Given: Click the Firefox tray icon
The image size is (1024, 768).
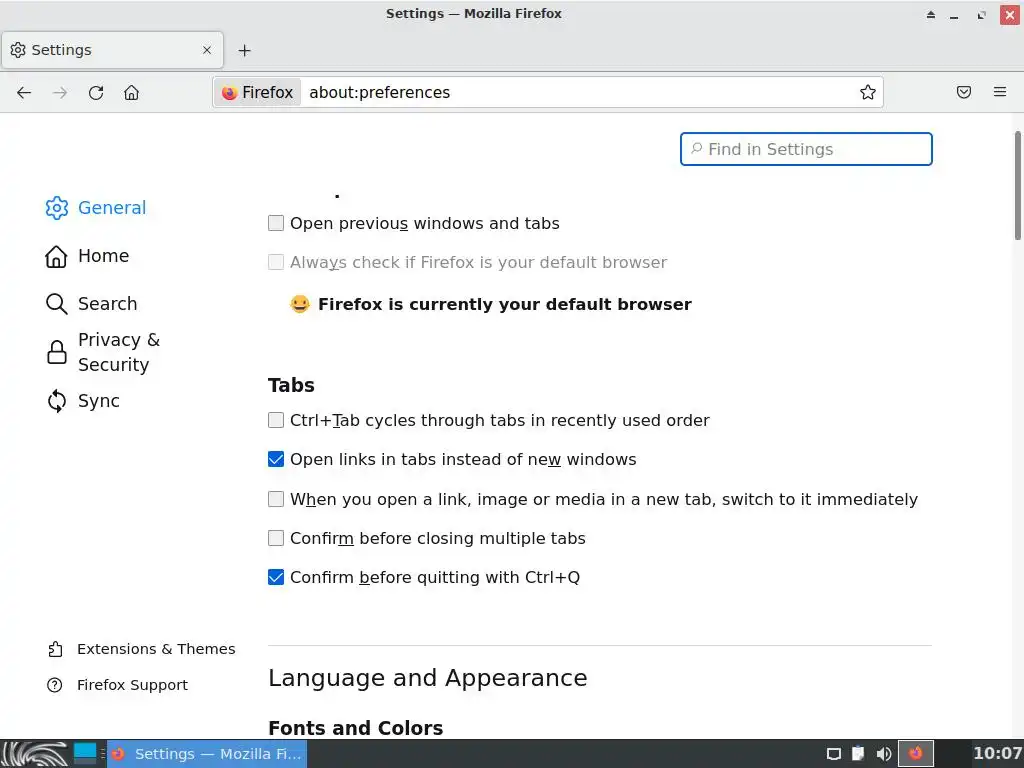Looking at the screenshot, I should tap(916, 754).
